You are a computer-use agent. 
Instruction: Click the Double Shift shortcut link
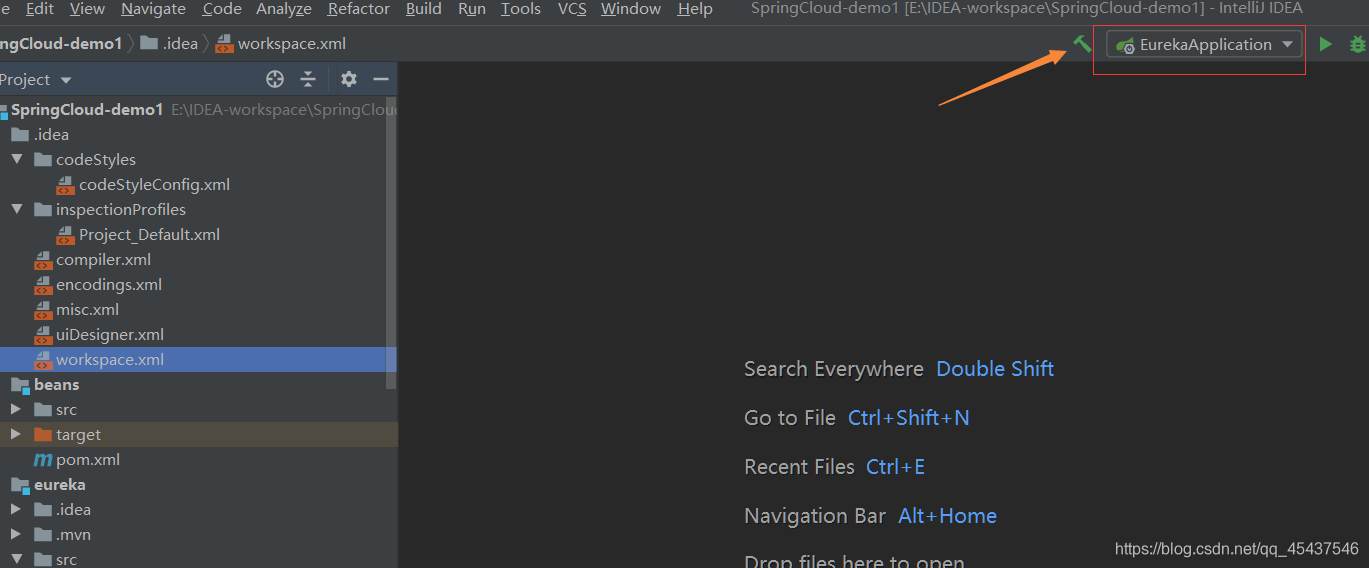(x=995, y=369)
